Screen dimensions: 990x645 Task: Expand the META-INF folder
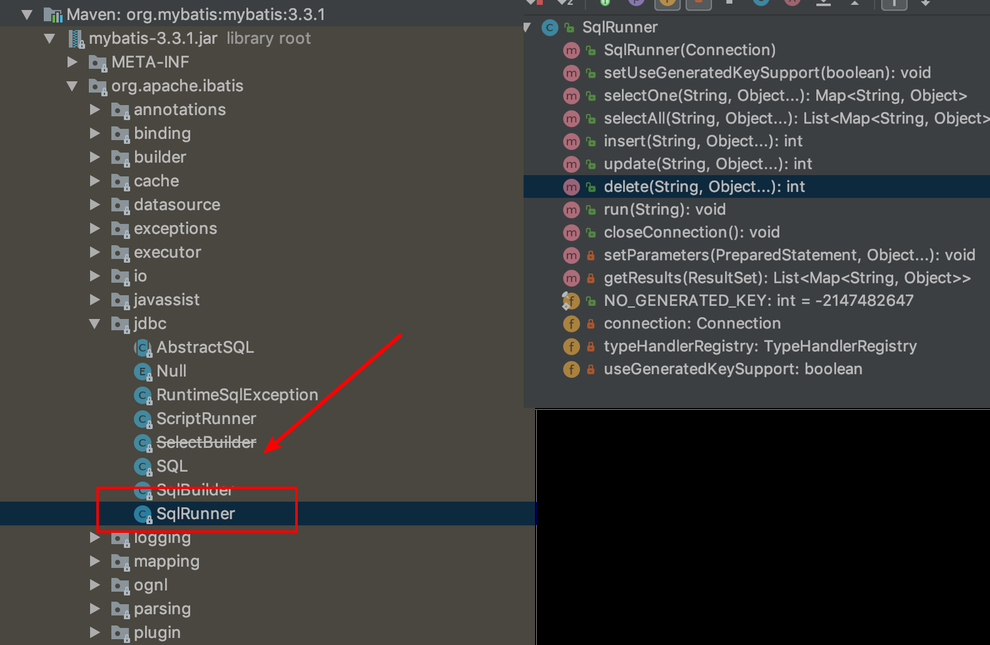(x=73, y=62)
